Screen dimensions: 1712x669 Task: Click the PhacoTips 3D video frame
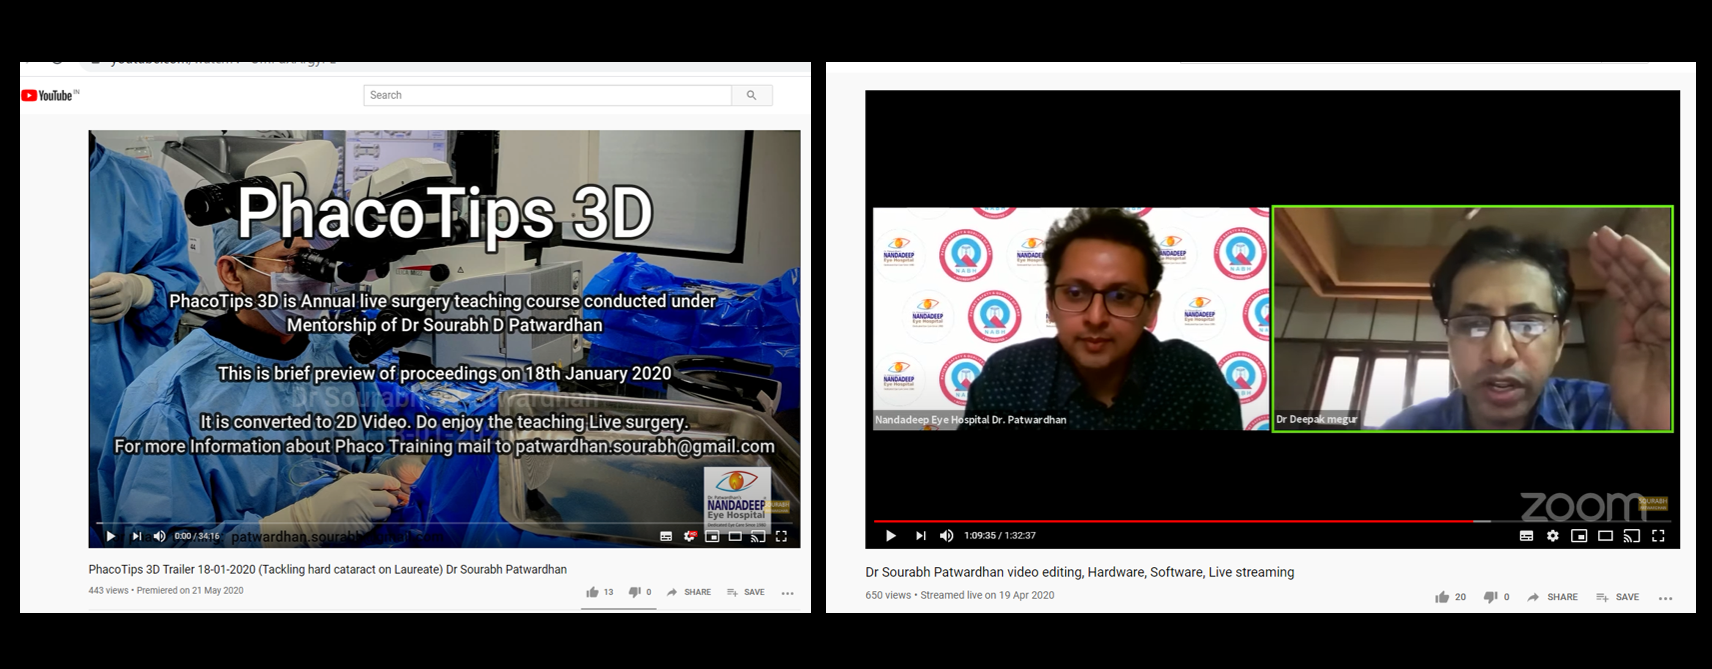(x=444, y=338)
